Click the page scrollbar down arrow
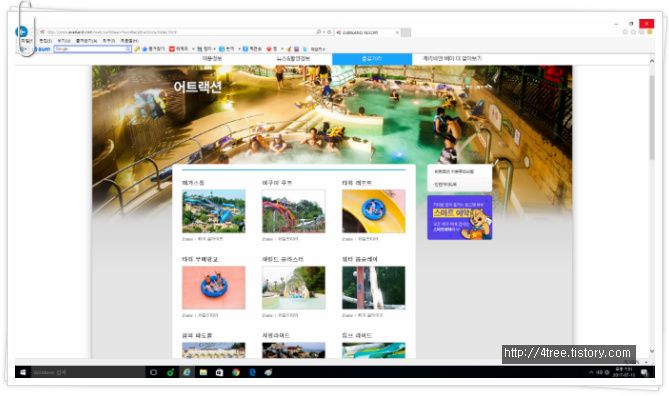Image resolution: width=669 pixels, height=396 pixels. pos(652,351)
